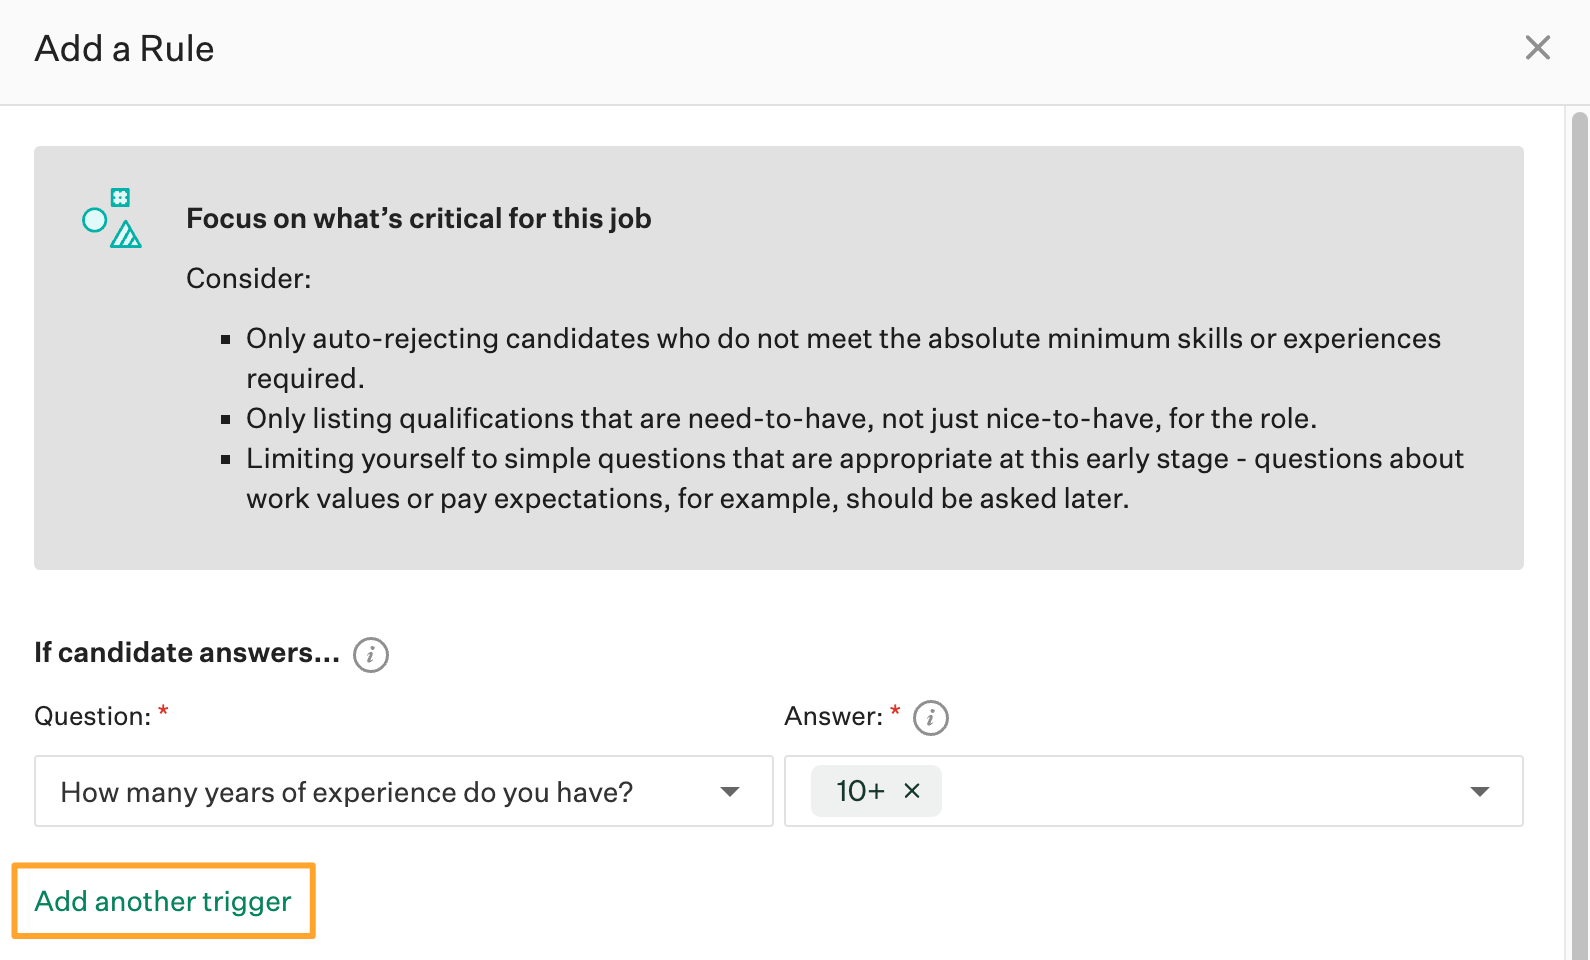Close the Add a Rule dialog

tap(1537, 48)
